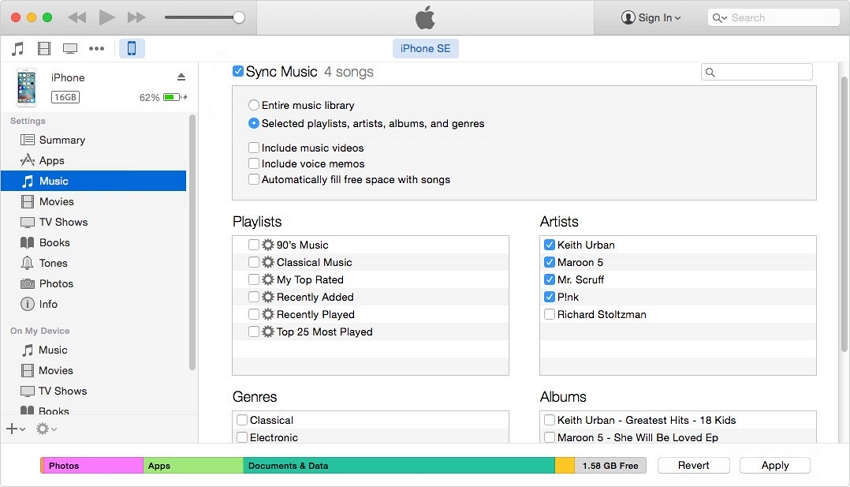Screen dimensions: 850x487
Task: Check the Recently Played playlist
Action: [x=254, y=314]
